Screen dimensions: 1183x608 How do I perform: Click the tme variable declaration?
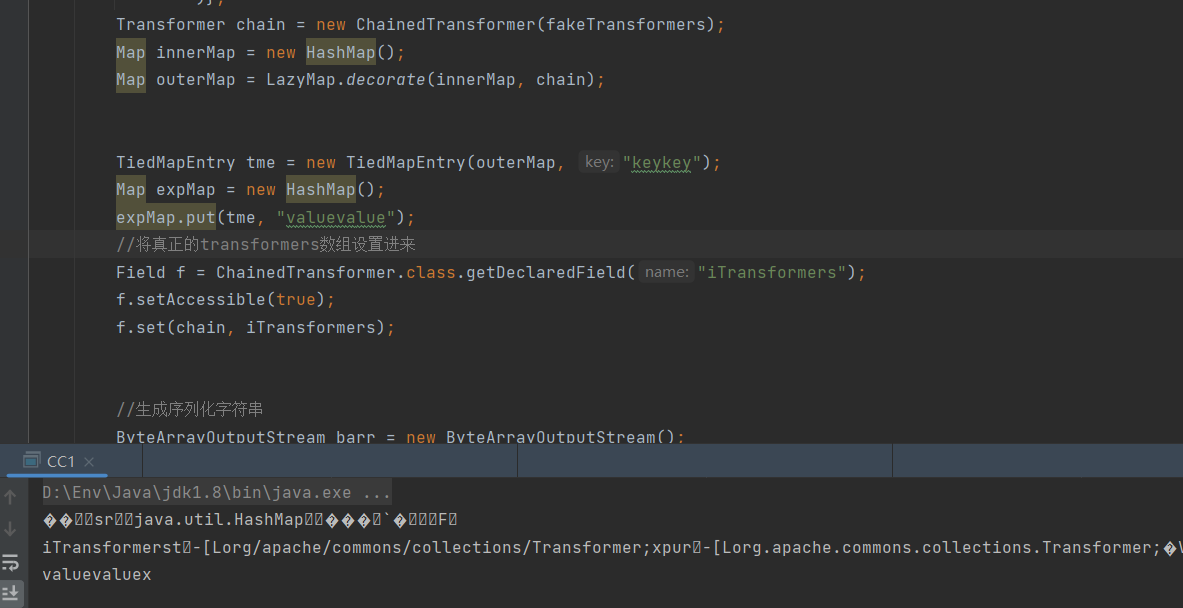click(261, 162)
